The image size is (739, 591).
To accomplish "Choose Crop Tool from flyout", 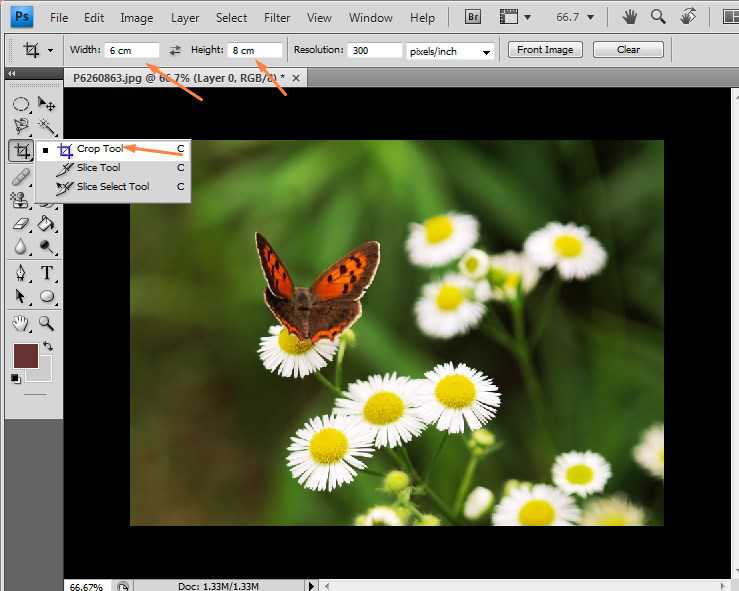I will point(113,149).
